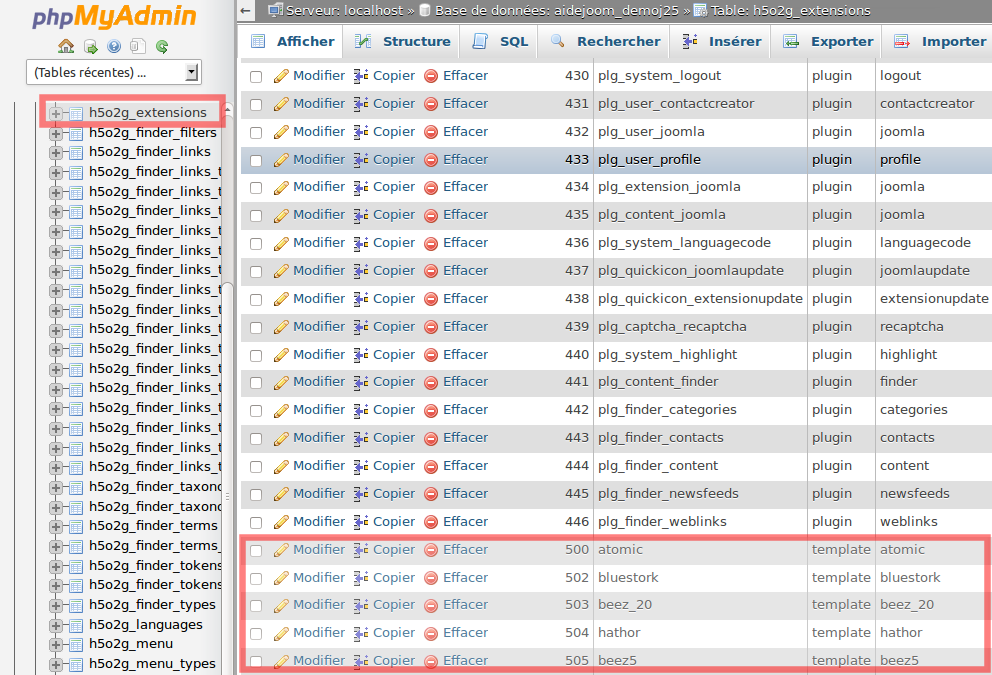
Task: Click the pencil icon for row 430
Action: pyautogui.click(x=281, y=76)
